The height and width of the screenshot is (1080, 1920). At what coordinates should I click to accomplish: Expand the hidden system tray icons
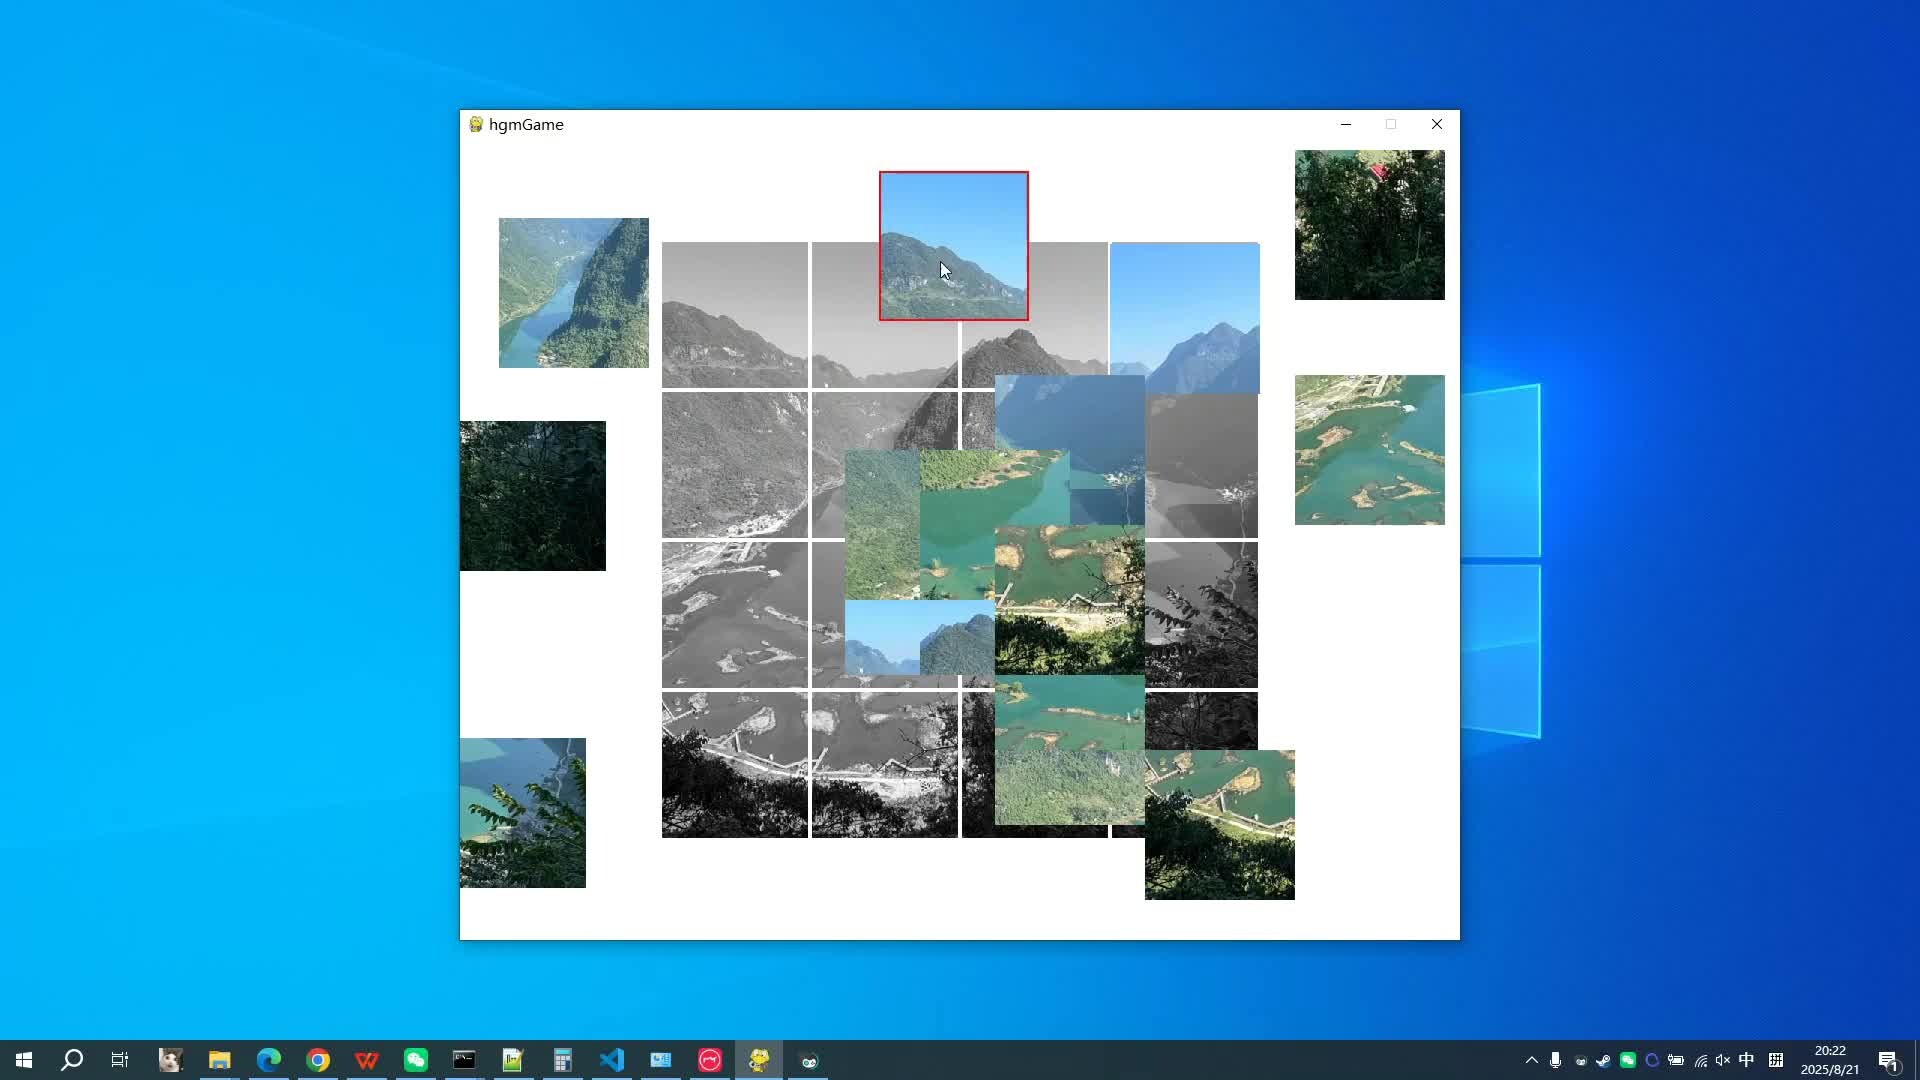tap(1531, 1060)
